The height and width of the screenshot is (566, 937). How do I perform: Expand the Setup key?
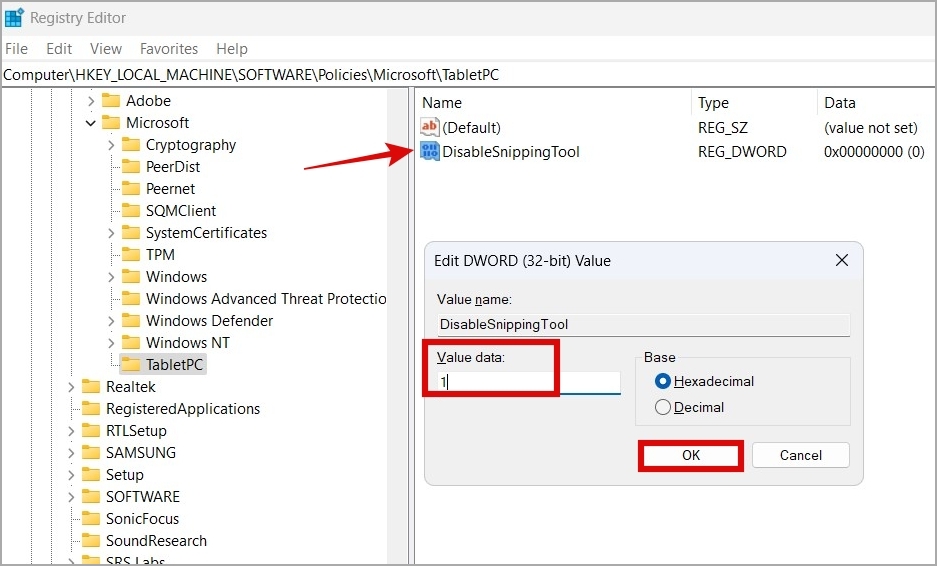tap(71, 475)
